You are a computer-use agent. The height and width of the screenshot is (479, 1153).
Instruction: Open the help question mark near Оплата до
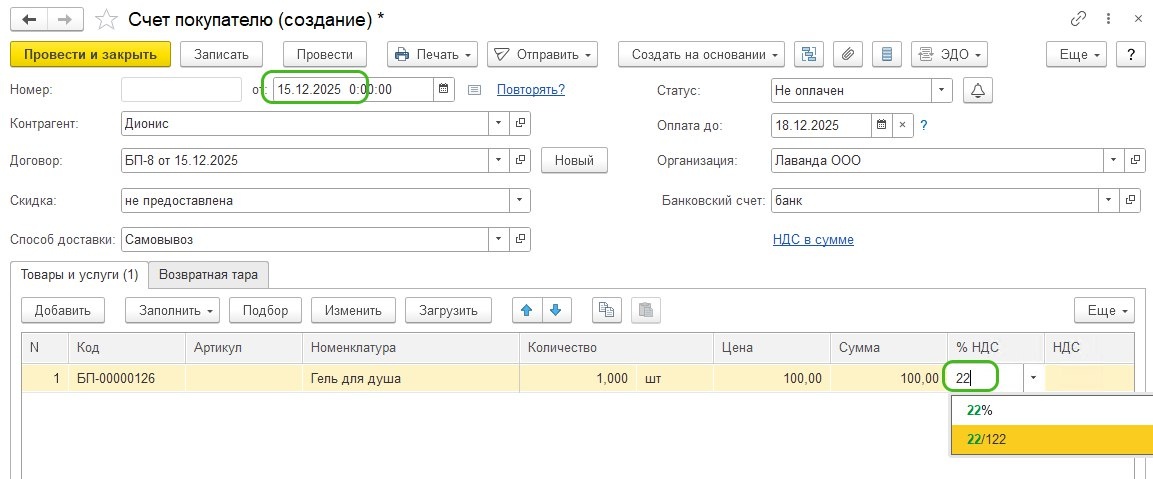[x=924, y=126]
